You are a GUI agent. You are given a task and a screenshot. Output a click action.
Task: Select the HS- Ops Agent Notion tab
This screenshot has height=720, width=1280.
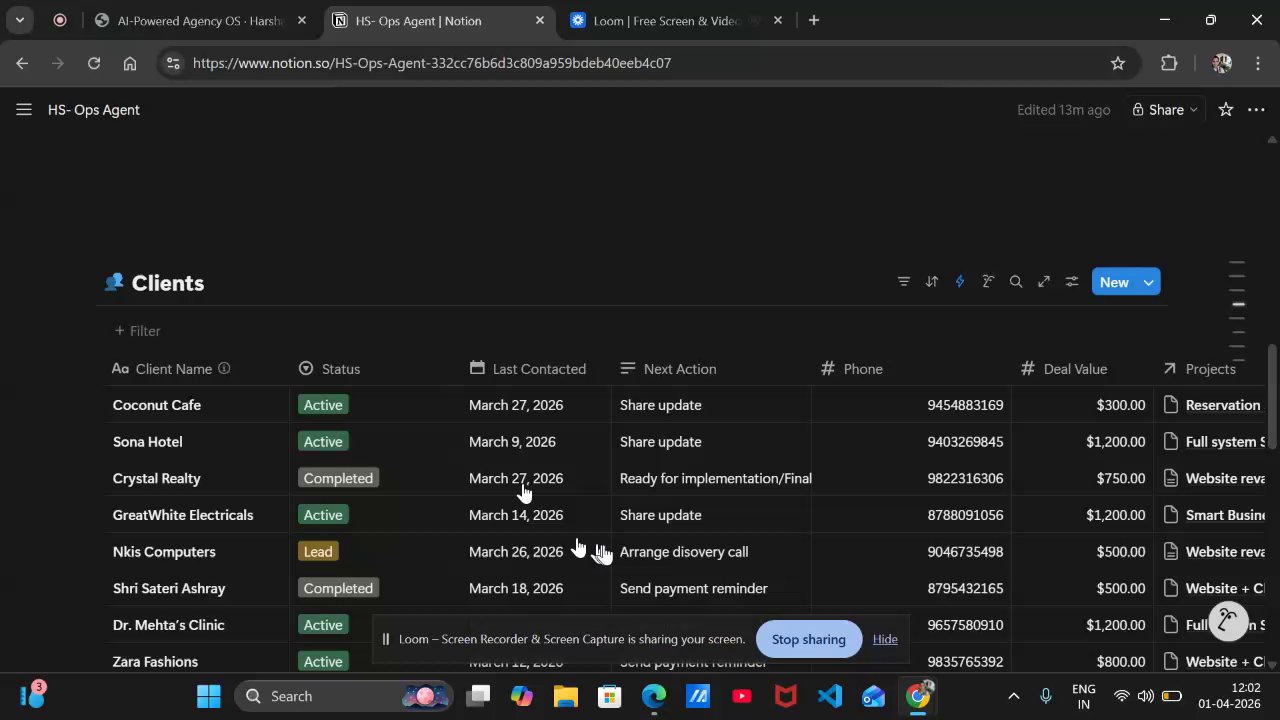point(440,20)
